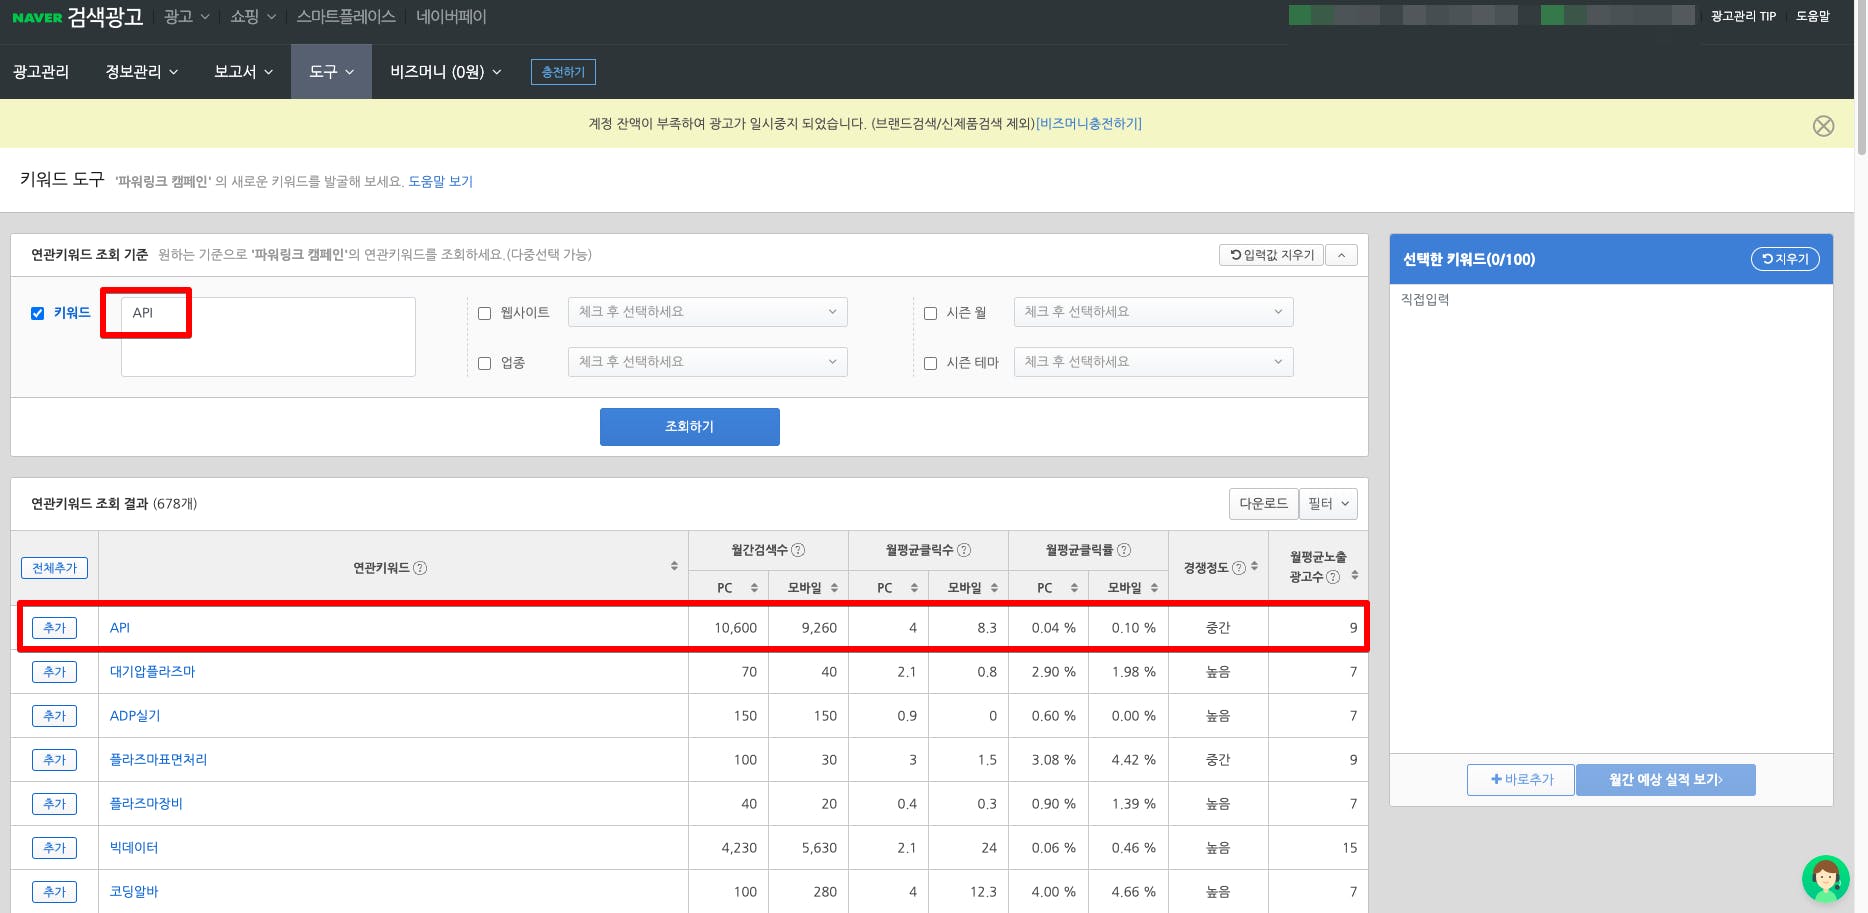Screen dimensions: 1868x913
Task: Open the 업종 selection dropdown
Action: [707, 362]
